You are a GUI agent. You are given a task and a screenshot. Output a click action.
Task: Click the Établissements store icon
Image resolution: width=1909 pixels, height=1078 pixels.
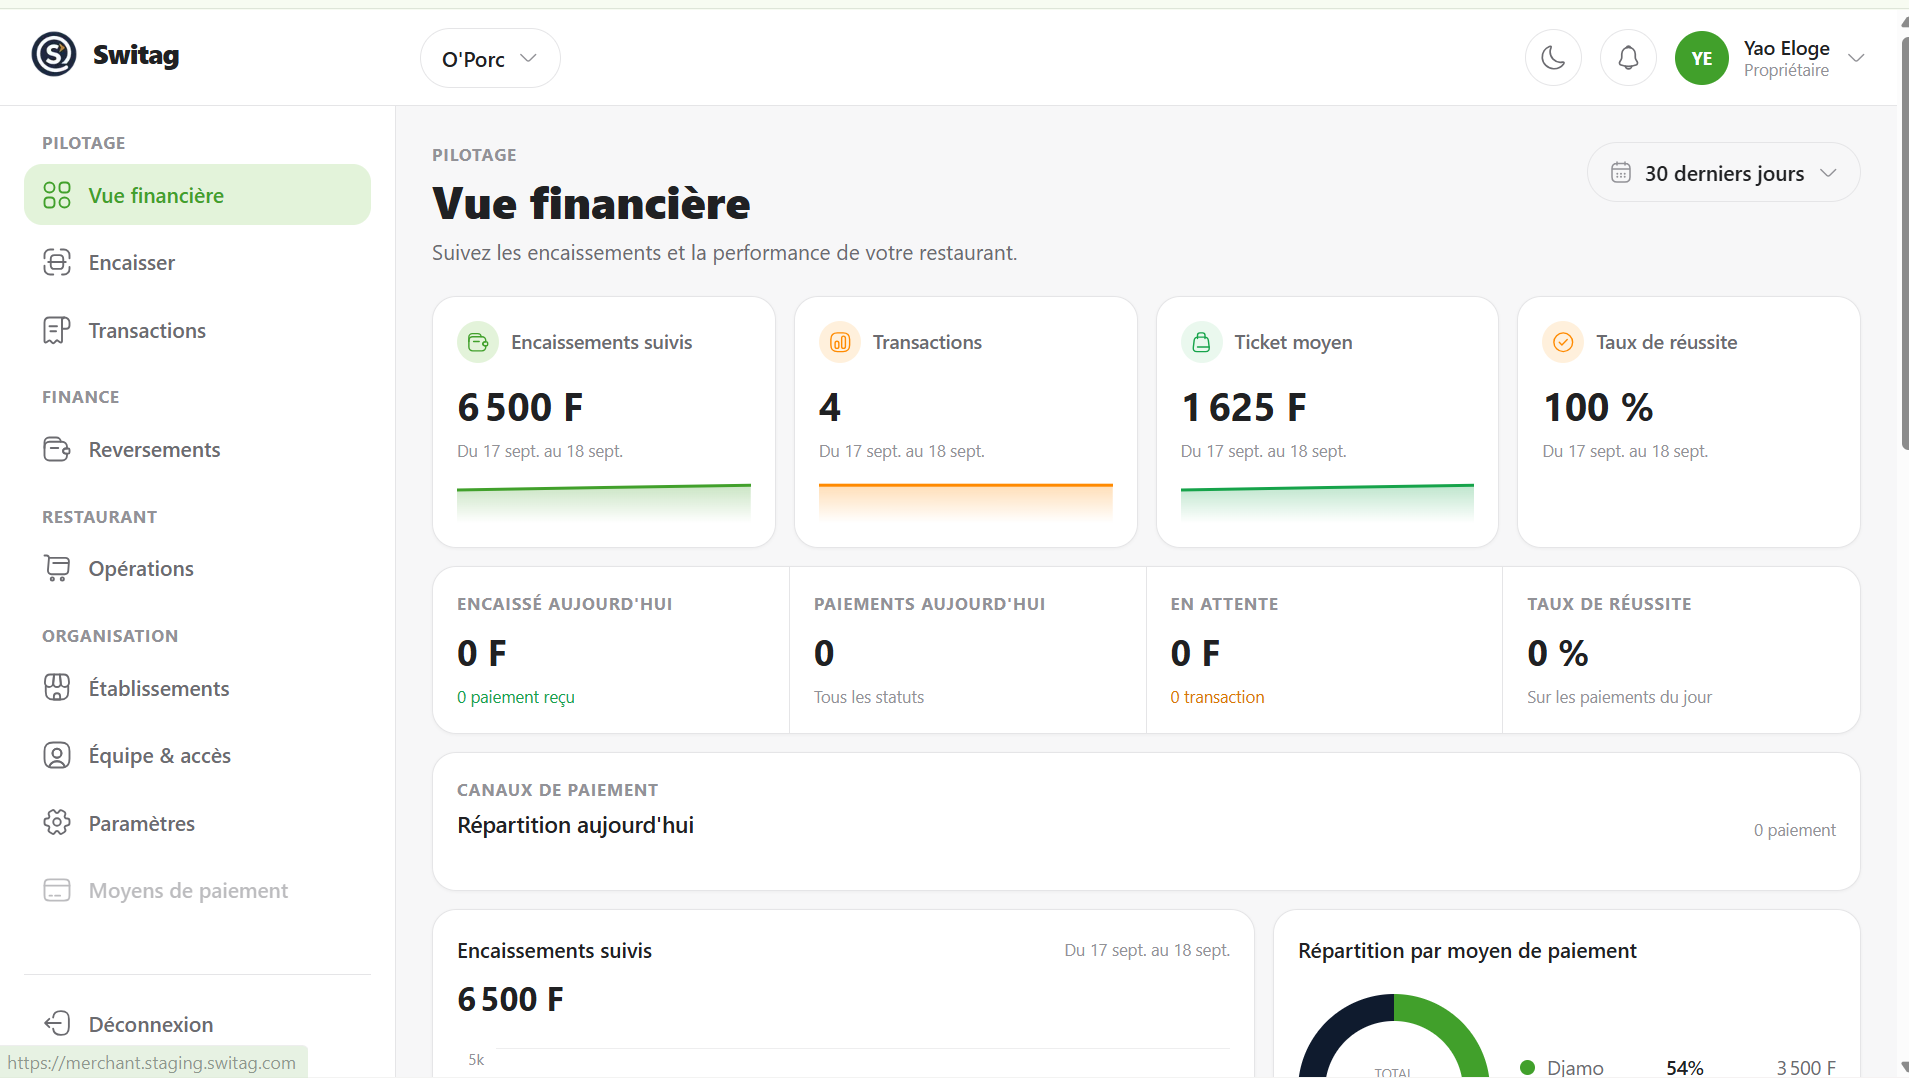point(57,687)
